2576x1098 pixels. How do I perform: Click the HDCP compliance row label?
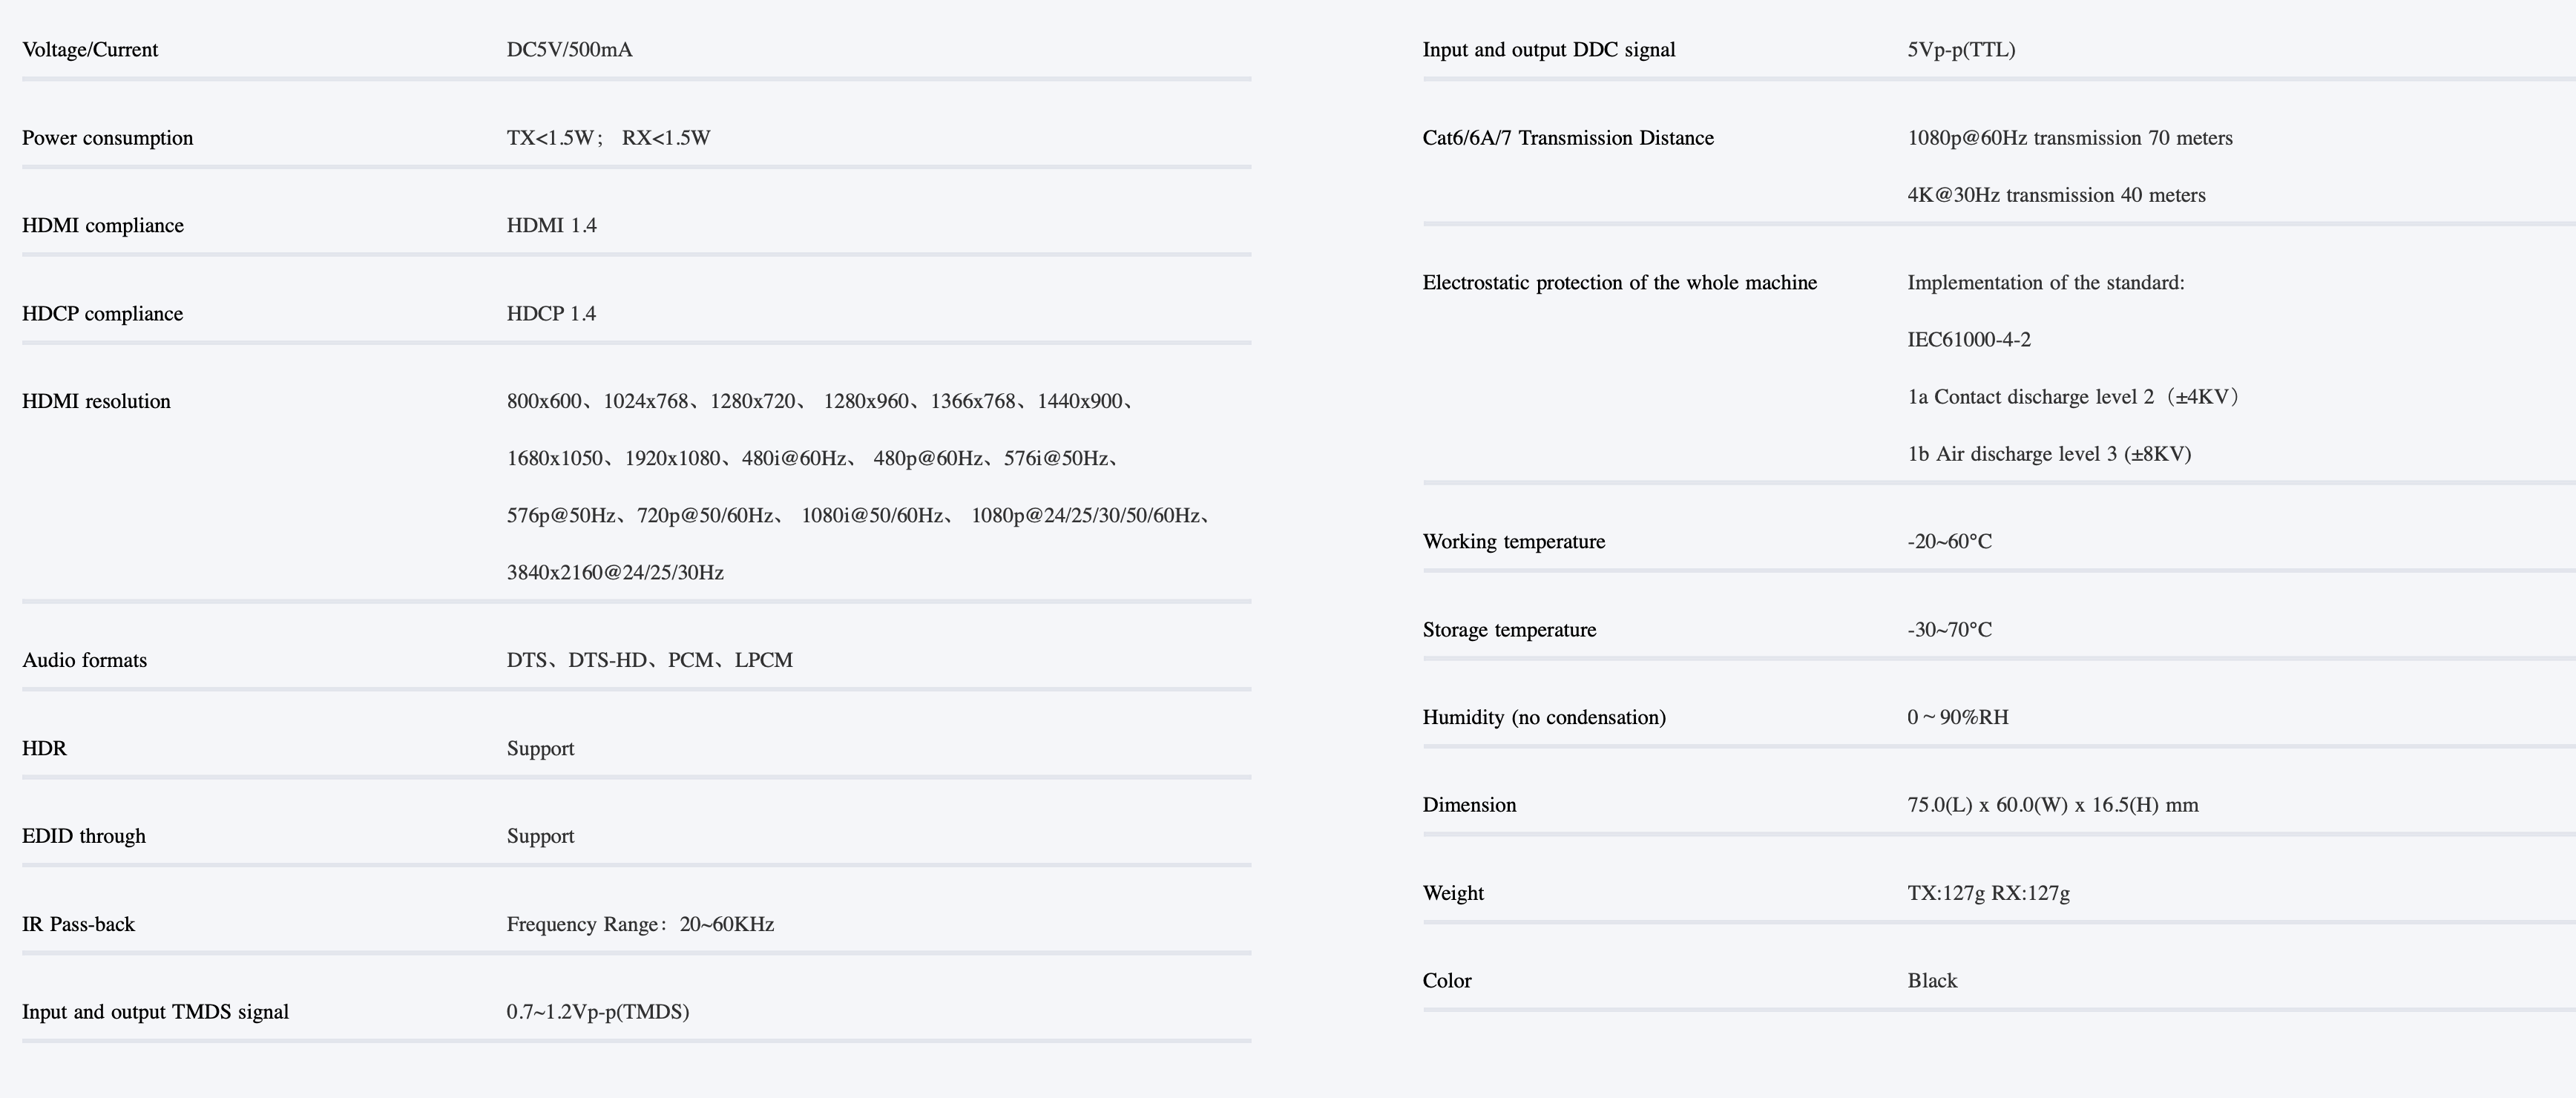pos(102,314)
